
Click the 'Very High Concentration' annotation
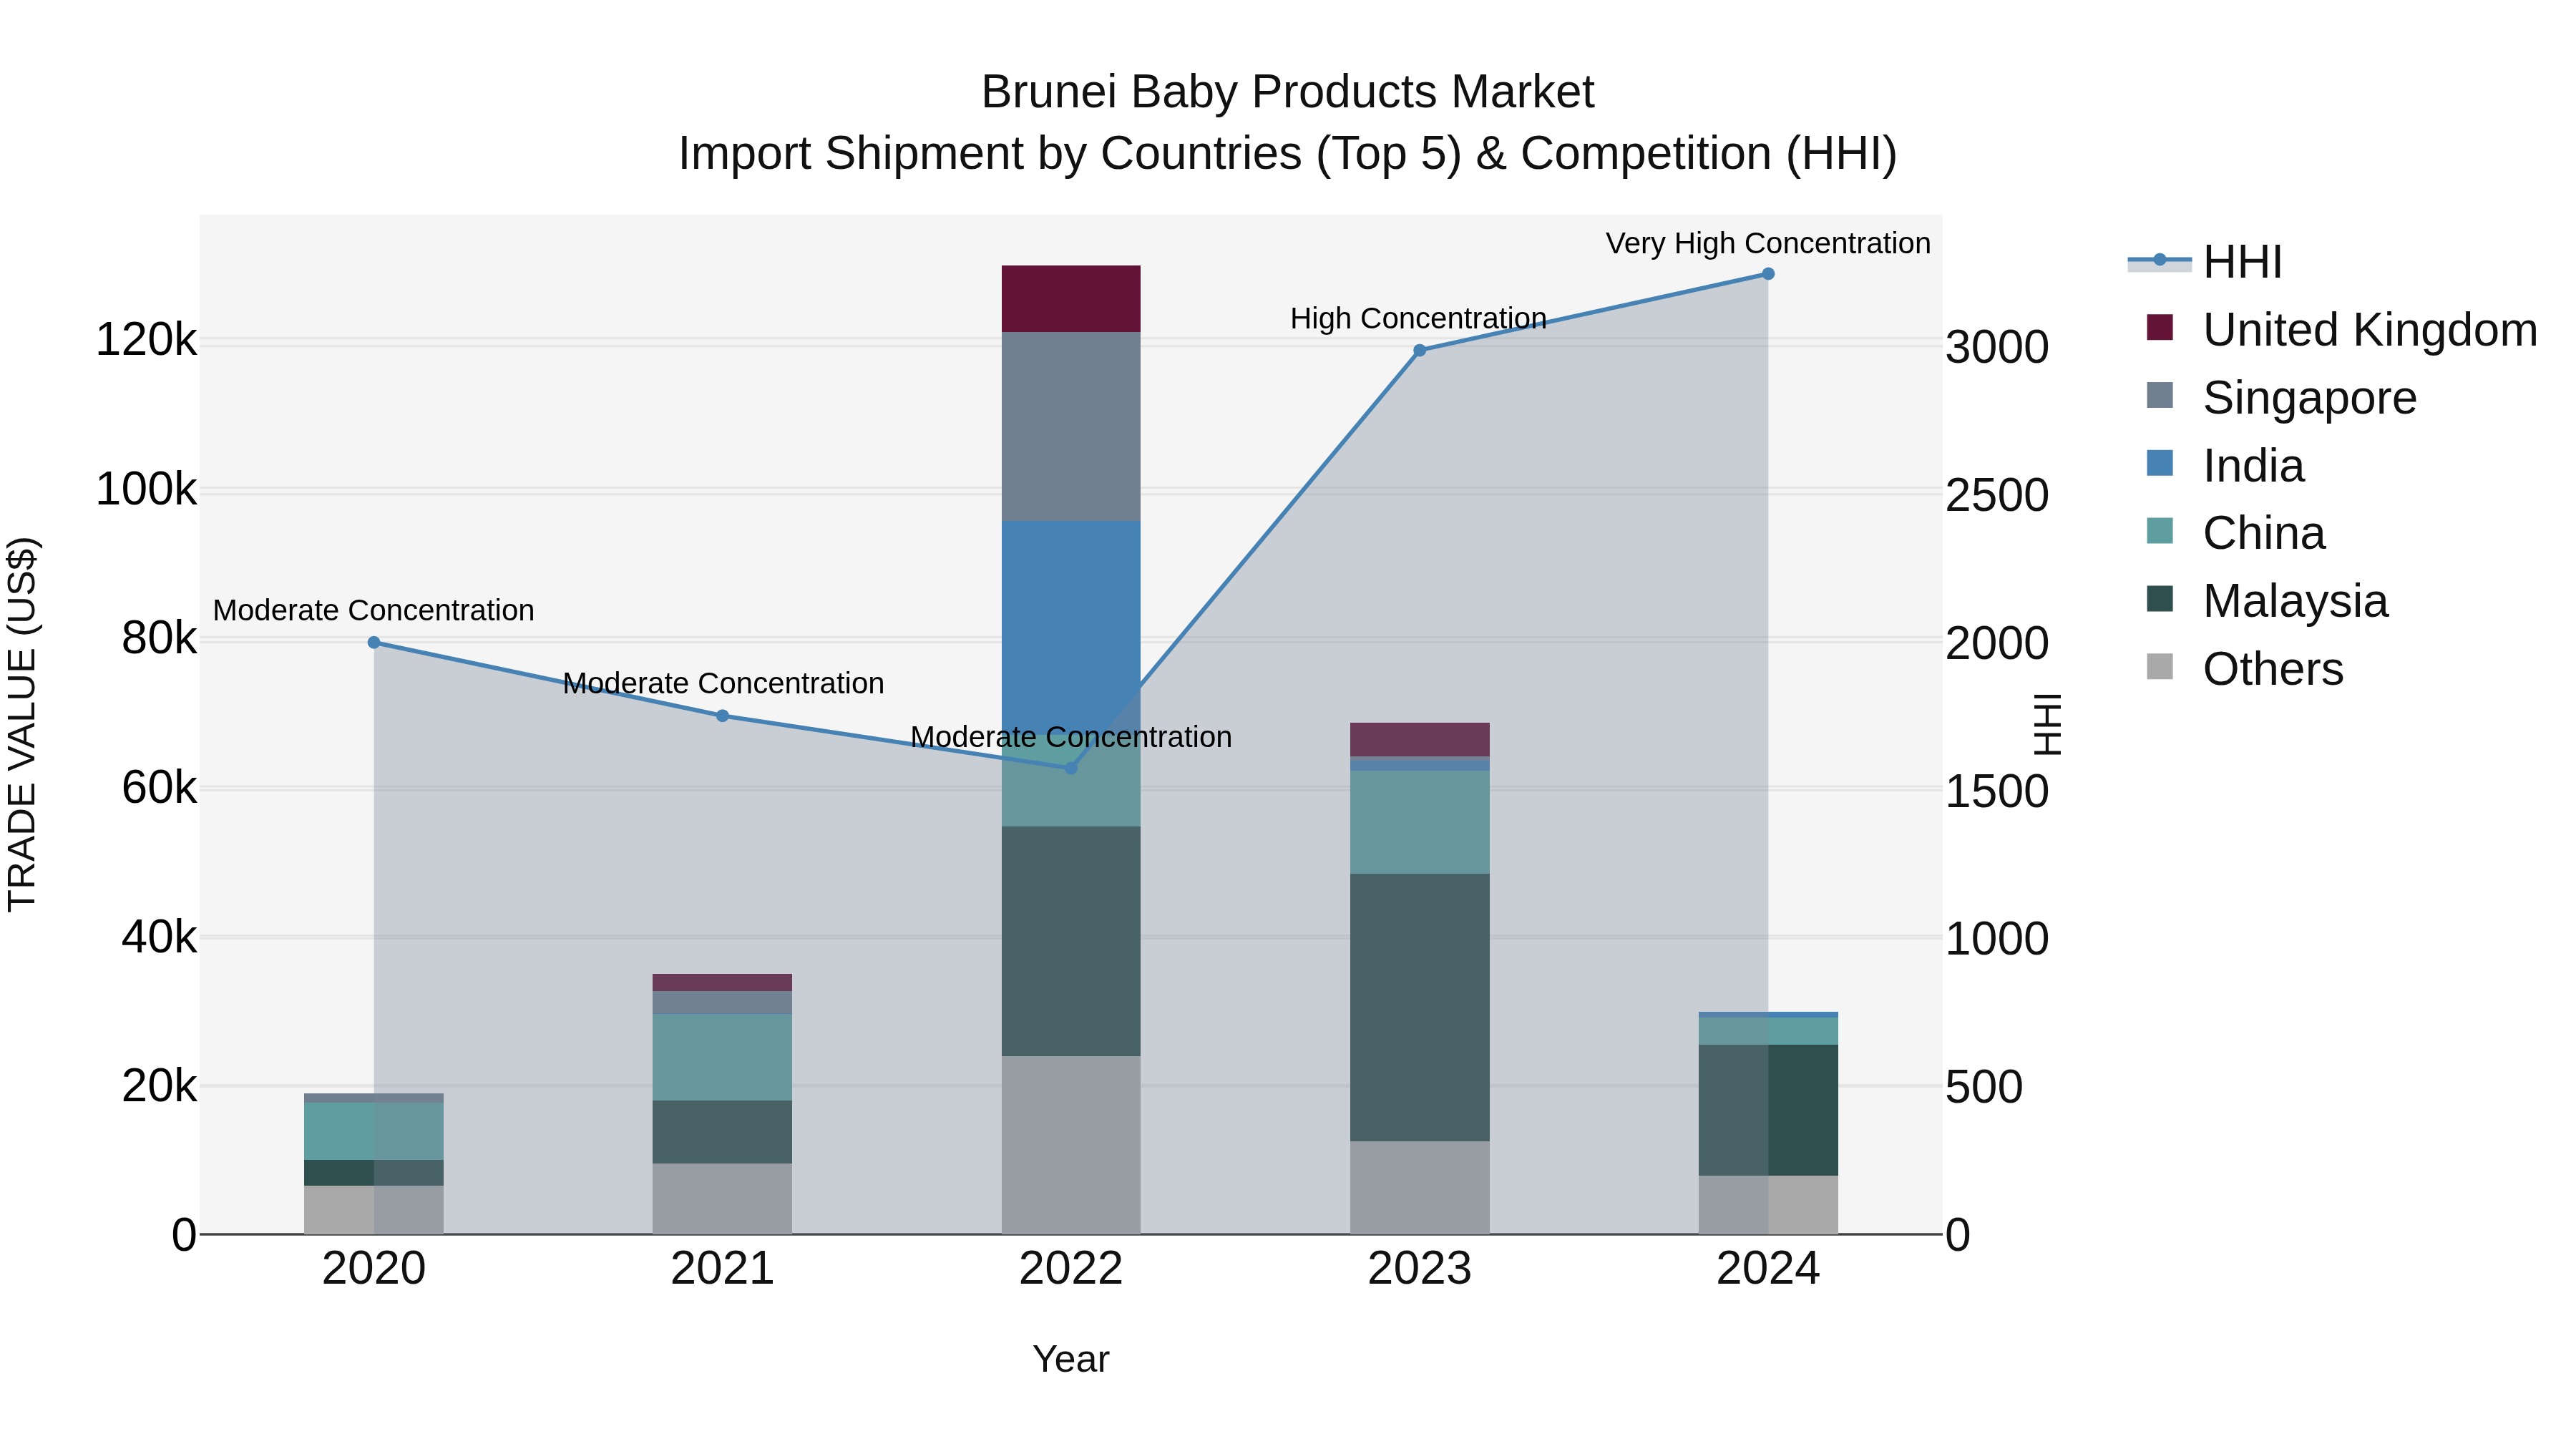pyautogui.click(x=1768, y=243)
